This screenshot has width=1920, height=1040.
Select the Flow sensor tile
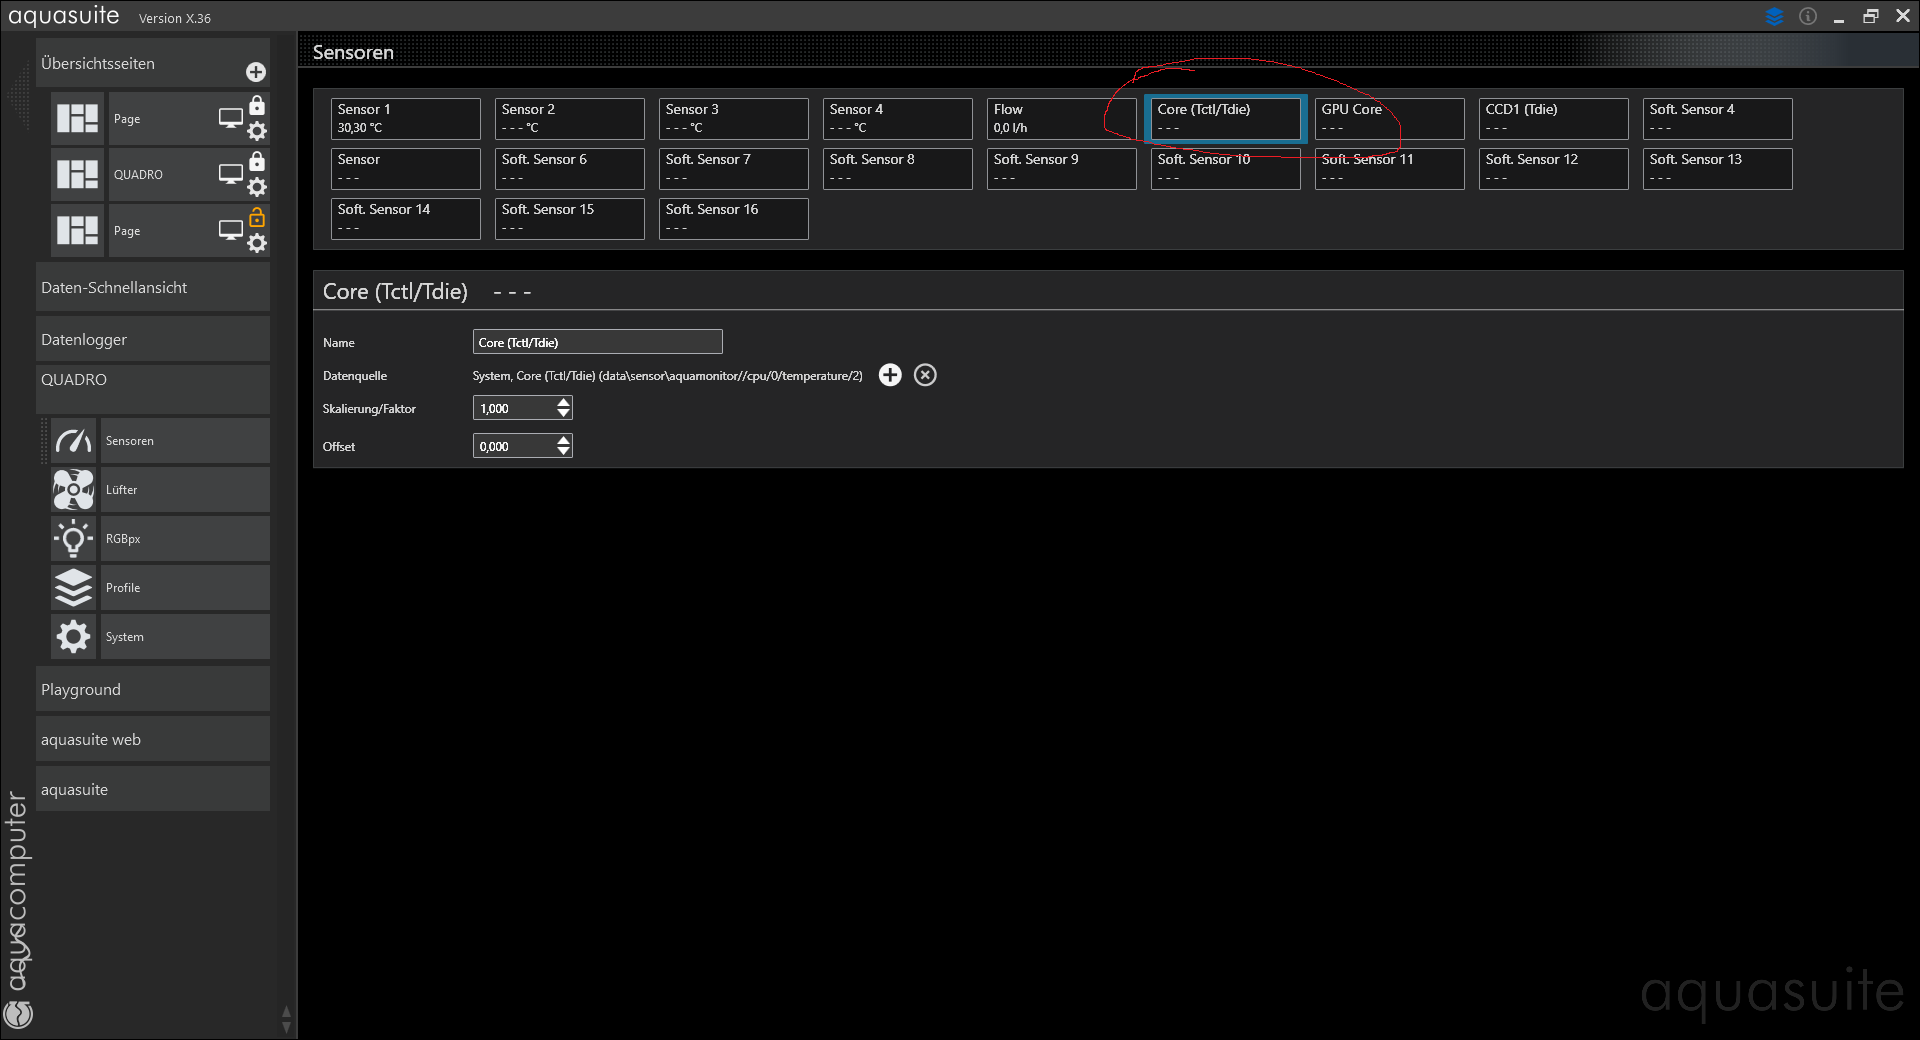1062,119
